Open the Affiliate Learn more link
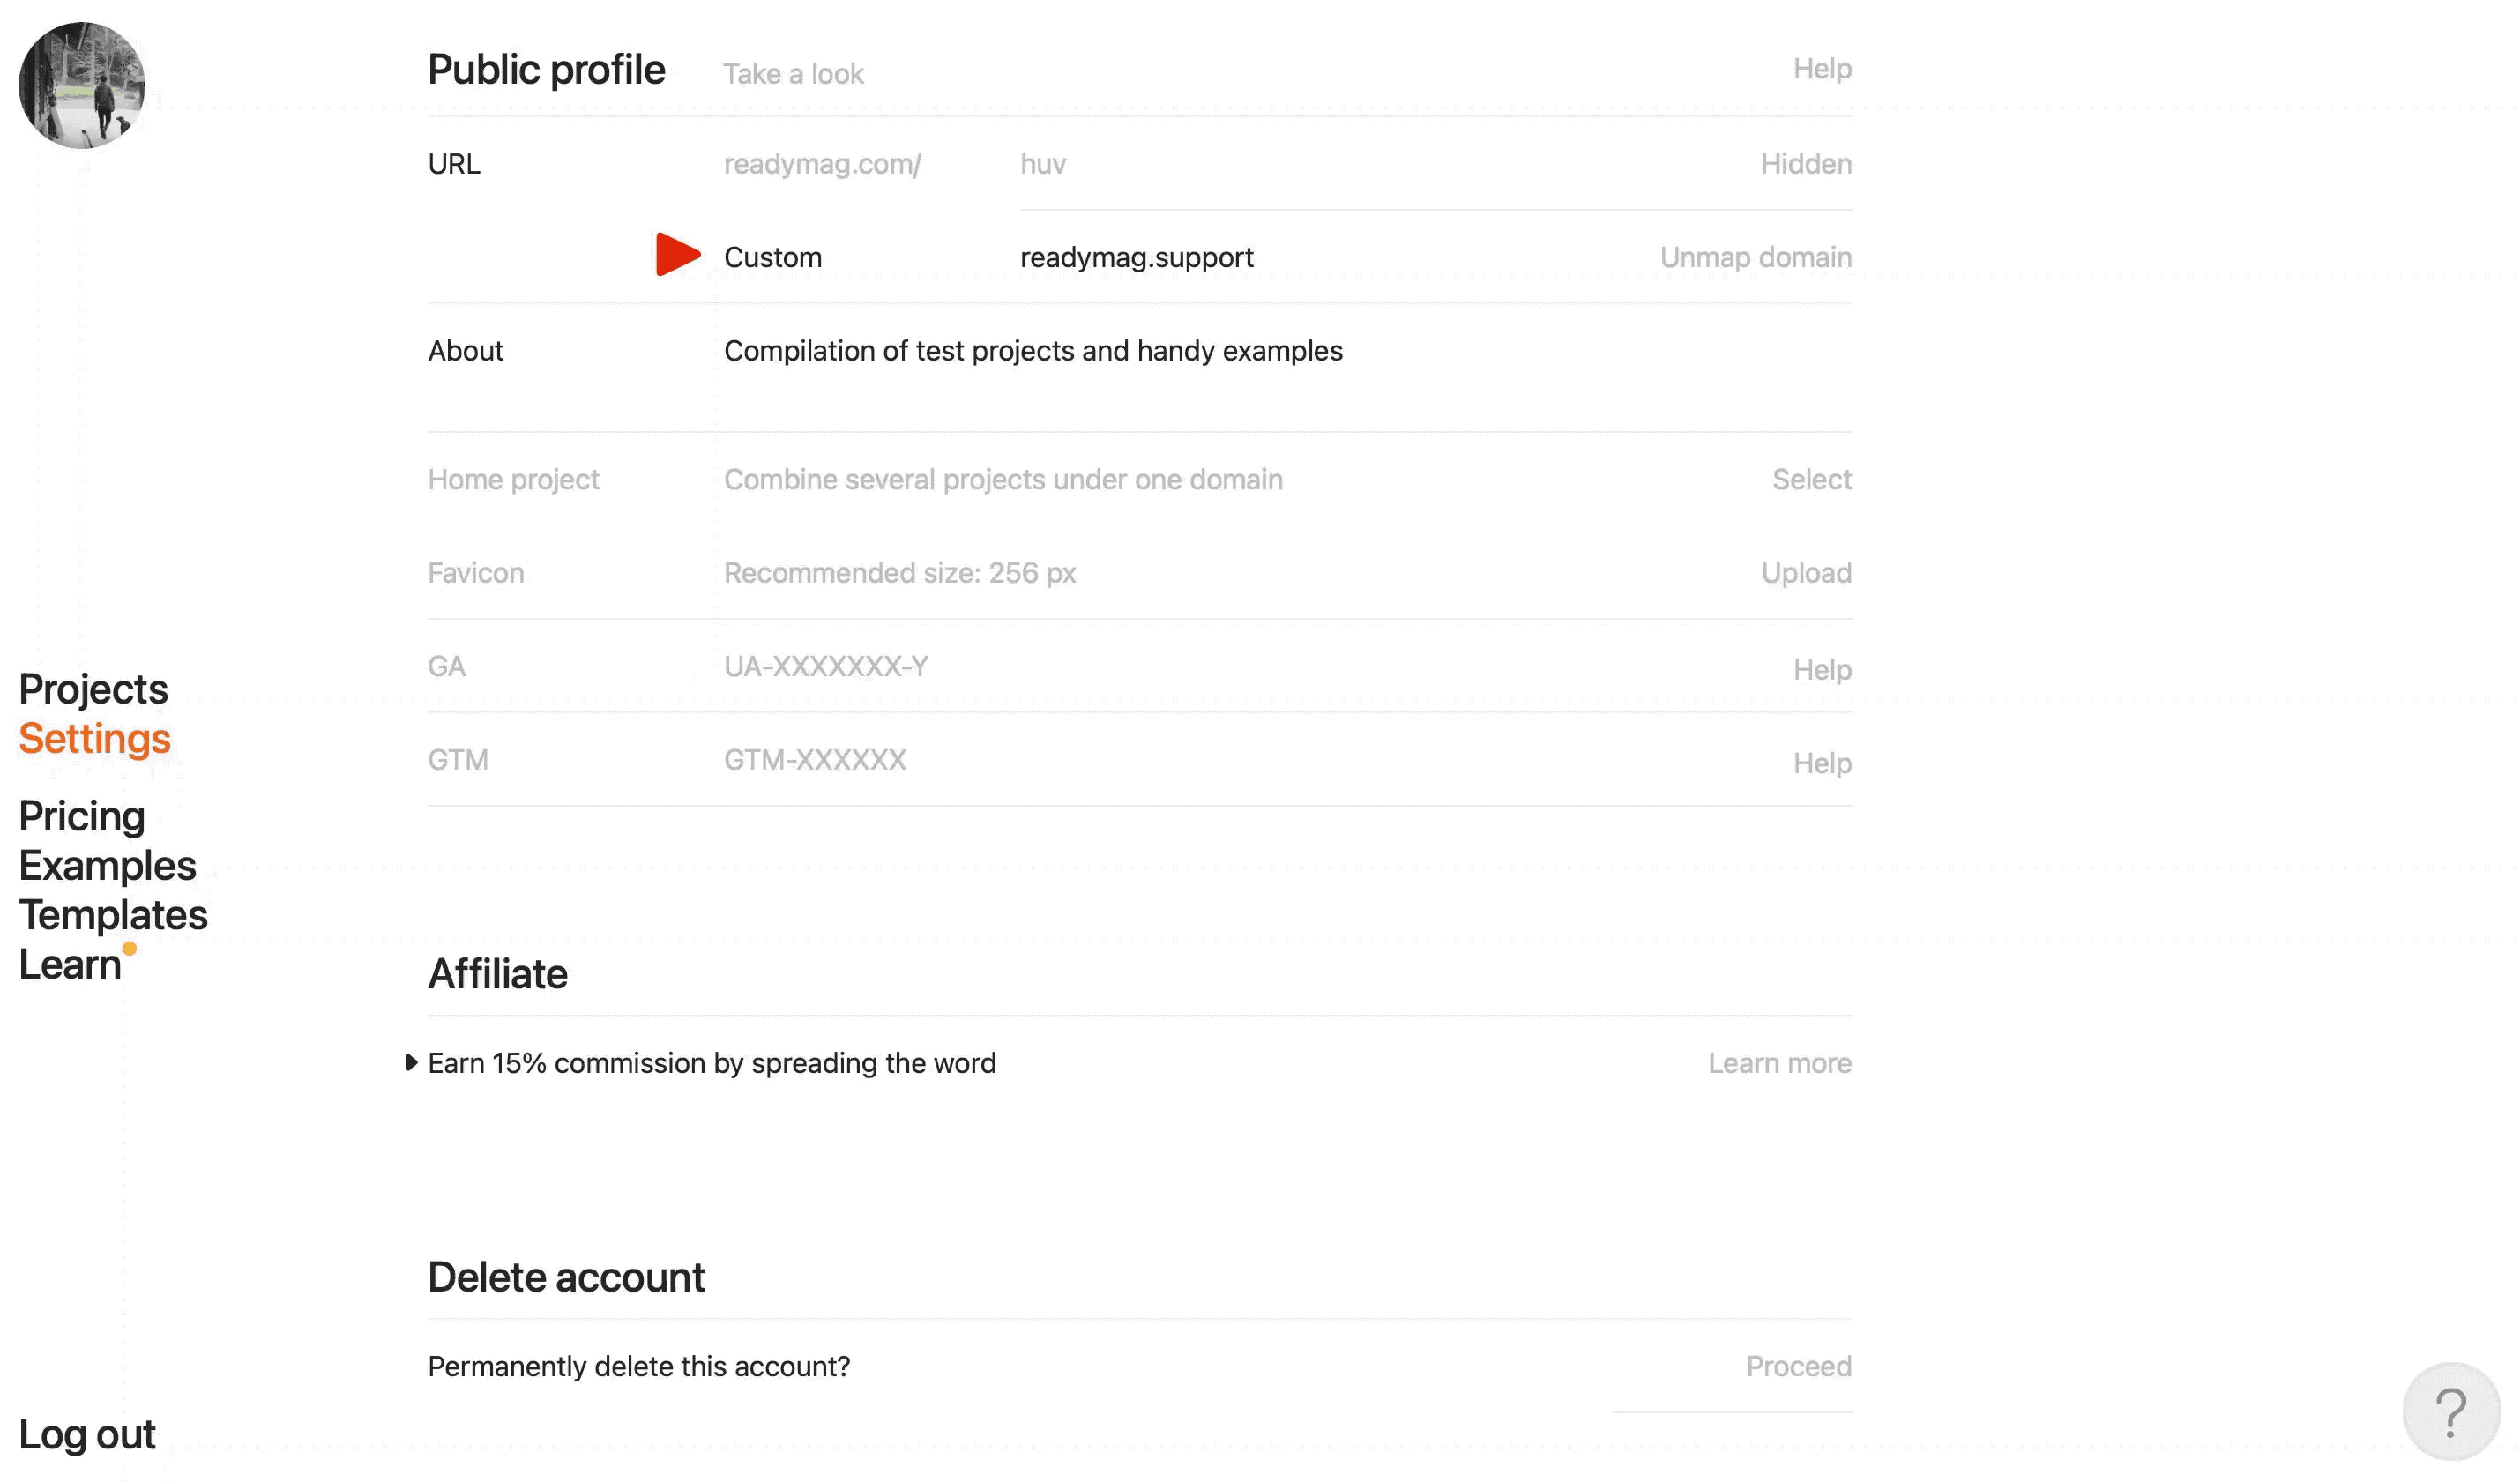Image resolution: width=2520 pixels, height=1482 pixels. point(1779,1063)
